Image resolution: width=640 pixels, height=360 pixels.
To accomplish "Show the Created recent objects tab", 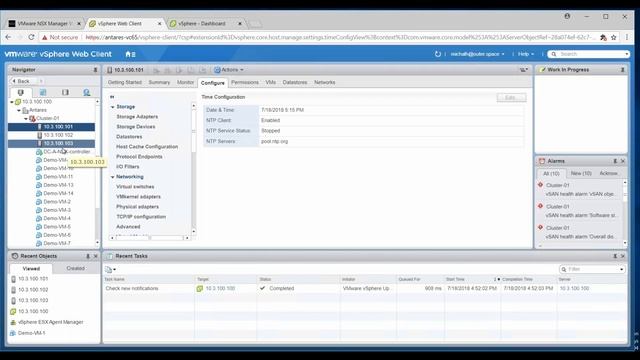I will [x=76, y=269].
